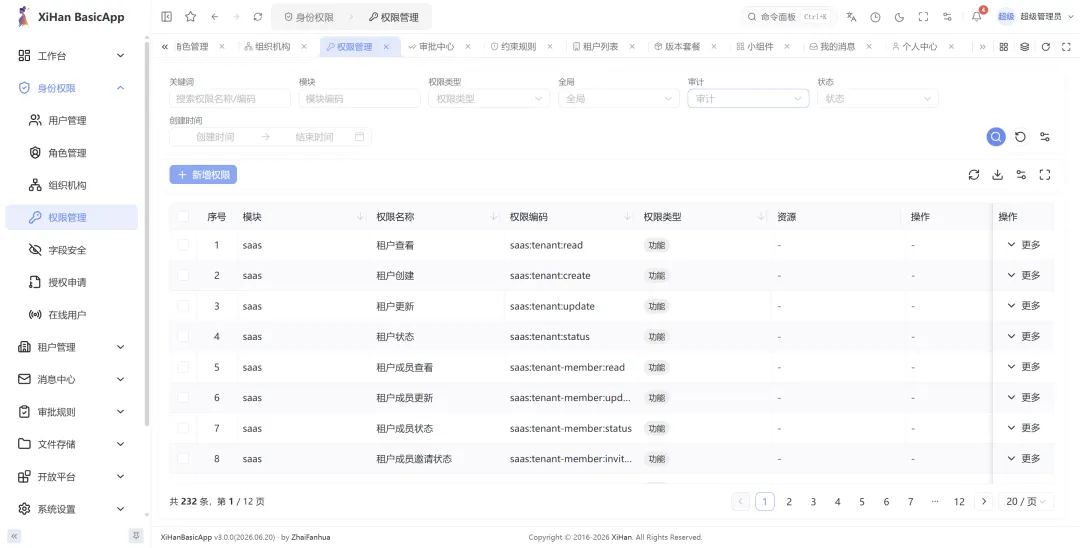Tick the checkbox for row 1 租户查看
Viewport: 1080px width, 548px height.
183,245
